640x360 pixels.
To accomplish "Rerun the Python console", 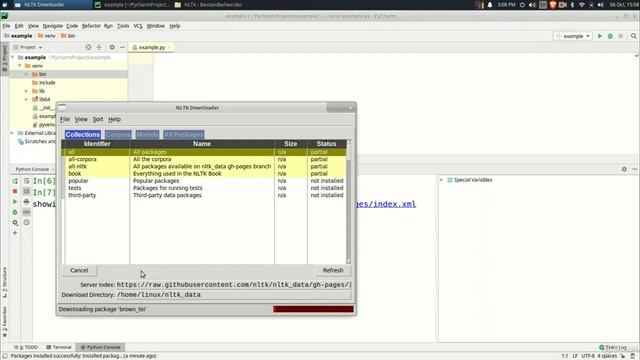I will [x=15, y=181].
